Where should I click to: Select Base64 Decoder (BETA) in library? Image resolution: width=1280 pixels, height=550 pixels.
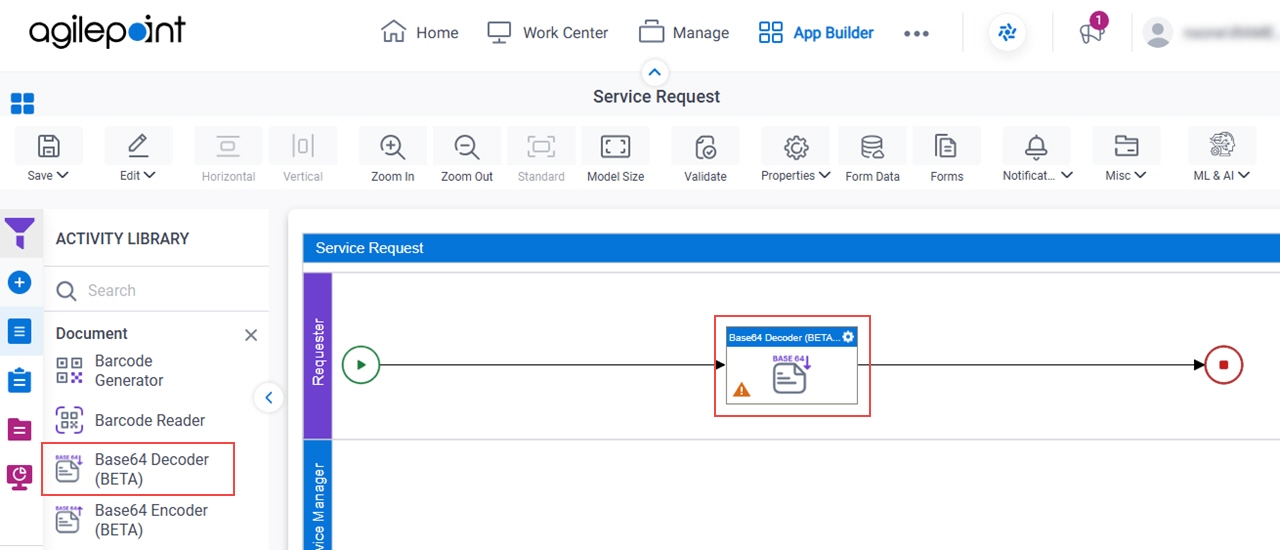(x=138, y=470)
